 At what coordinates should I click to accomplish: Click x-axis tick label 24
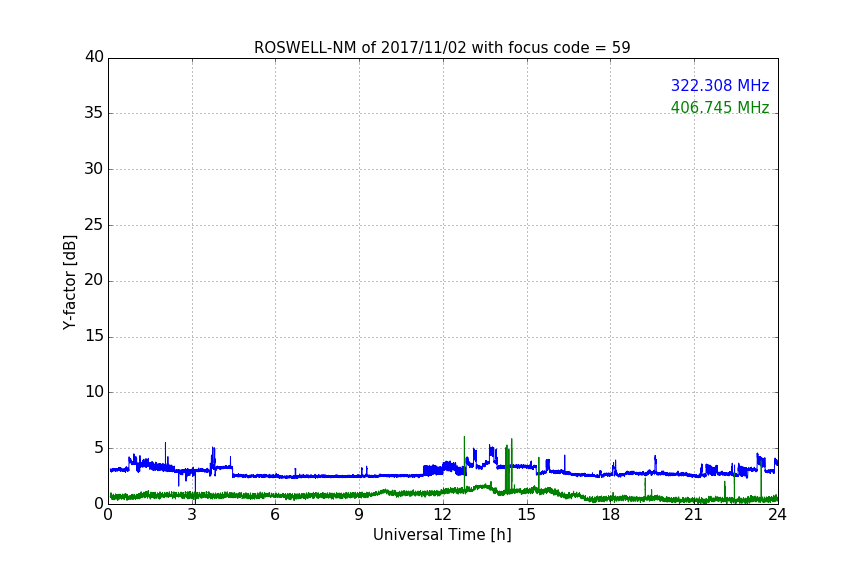(x=777, y=515)
